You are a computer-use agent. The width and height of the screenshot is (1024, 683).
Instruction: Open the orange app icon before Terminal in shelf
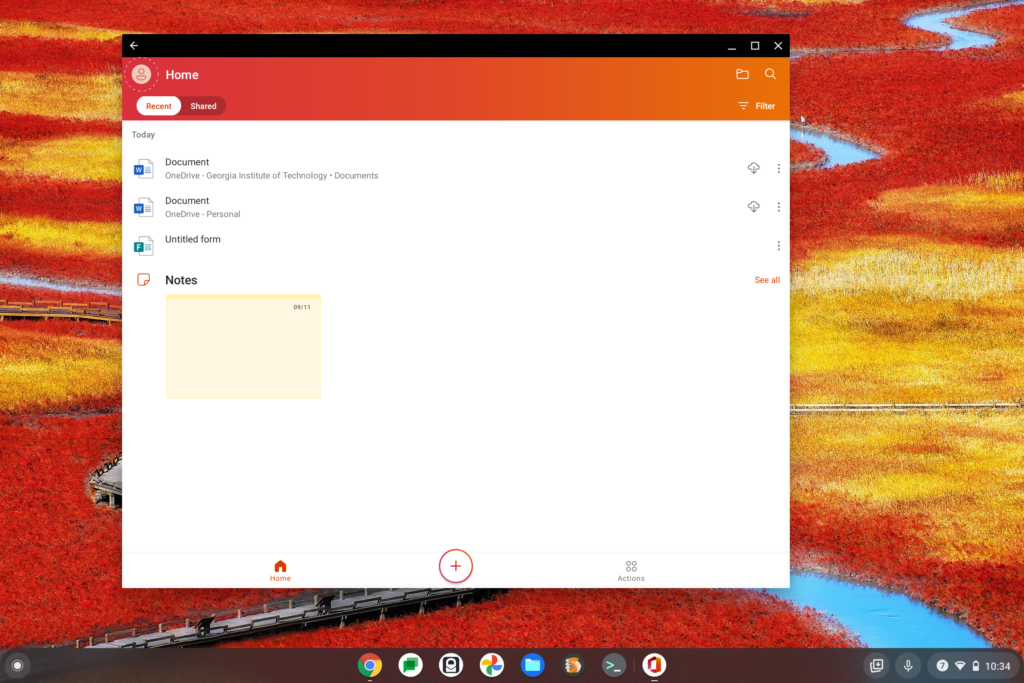tap(573, 665)
